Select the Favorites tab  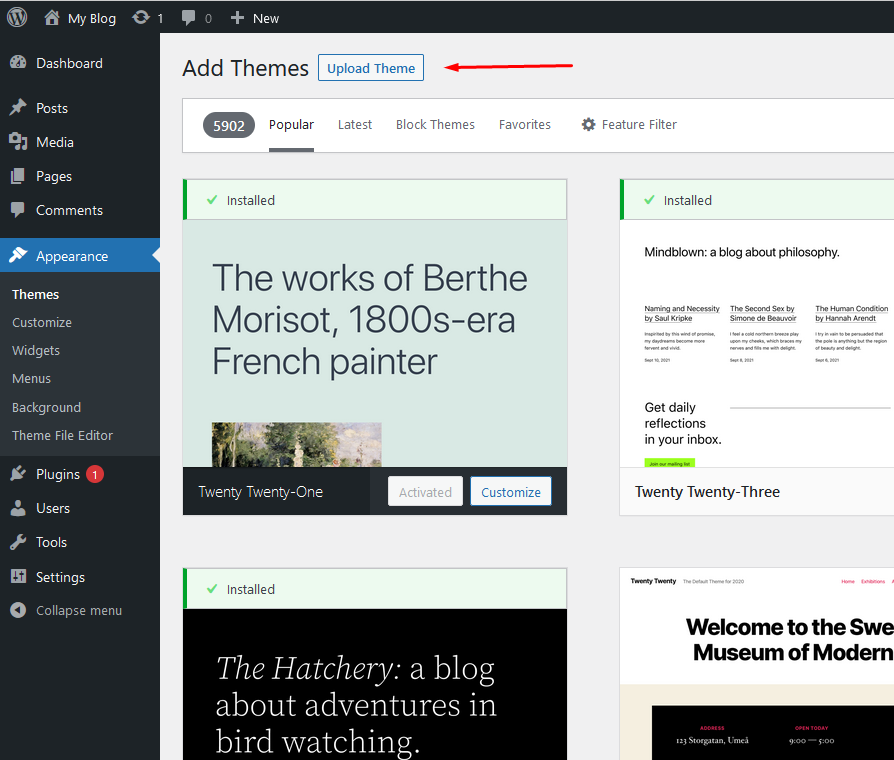pos(525,125)
